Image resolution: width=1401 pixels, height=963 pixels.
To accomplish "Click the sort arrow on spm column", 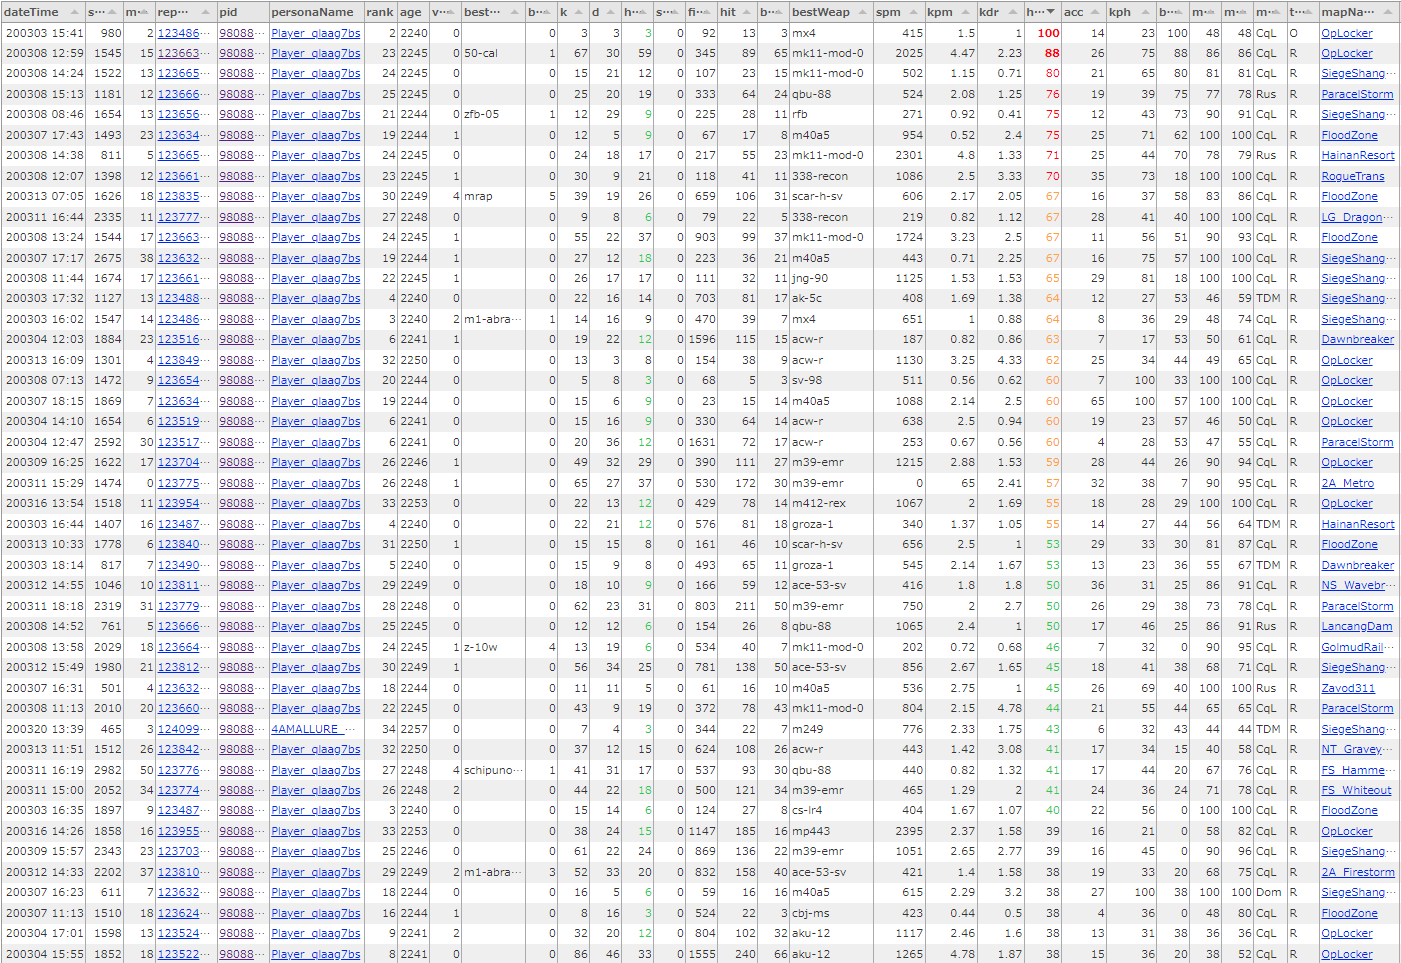I will click(915, 12).
